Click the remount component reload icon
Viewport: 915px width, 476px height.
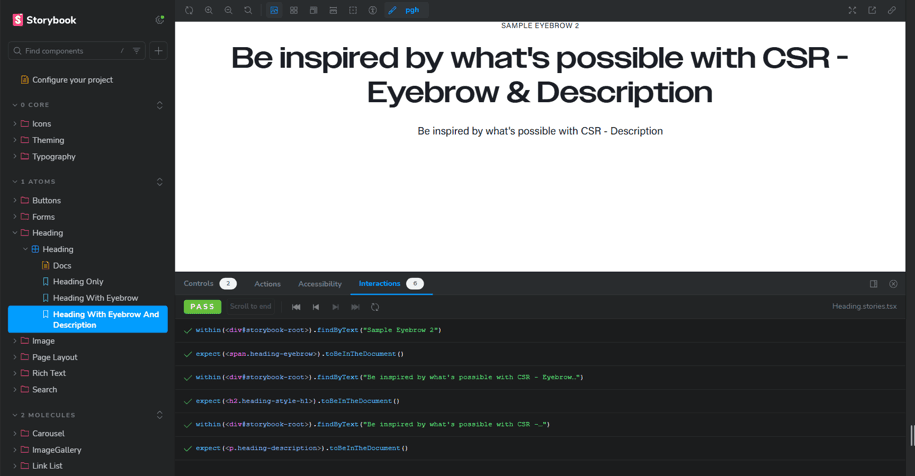[189, 10]
